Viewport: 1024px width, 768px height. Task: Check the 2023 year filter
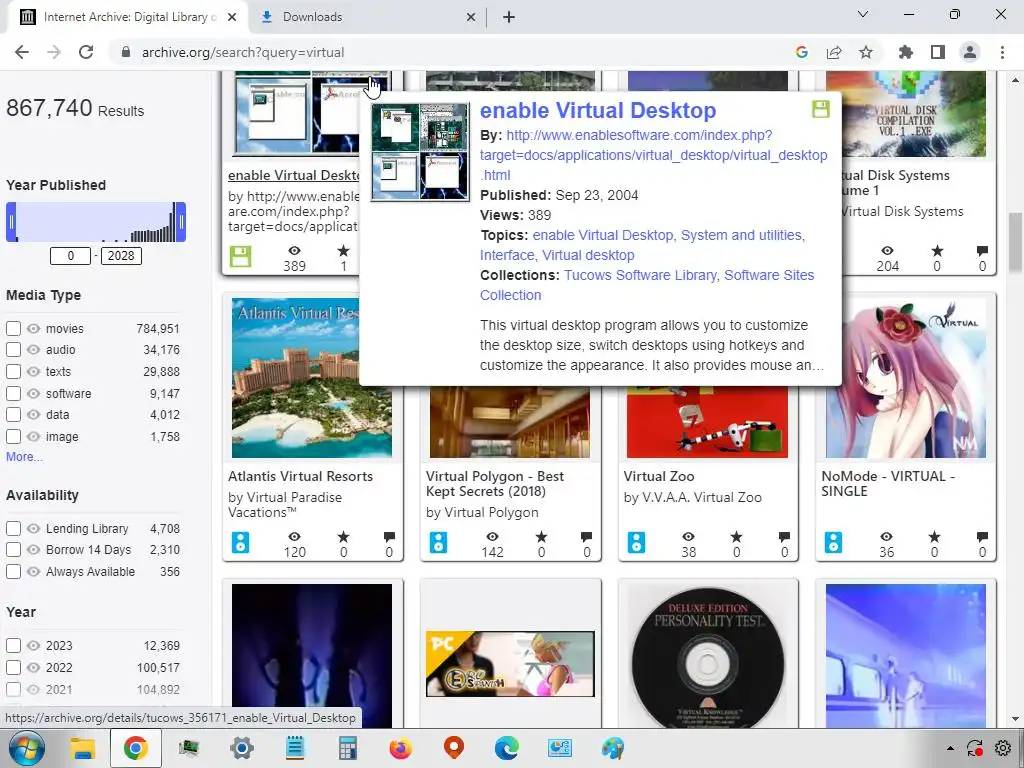[13, 645]
